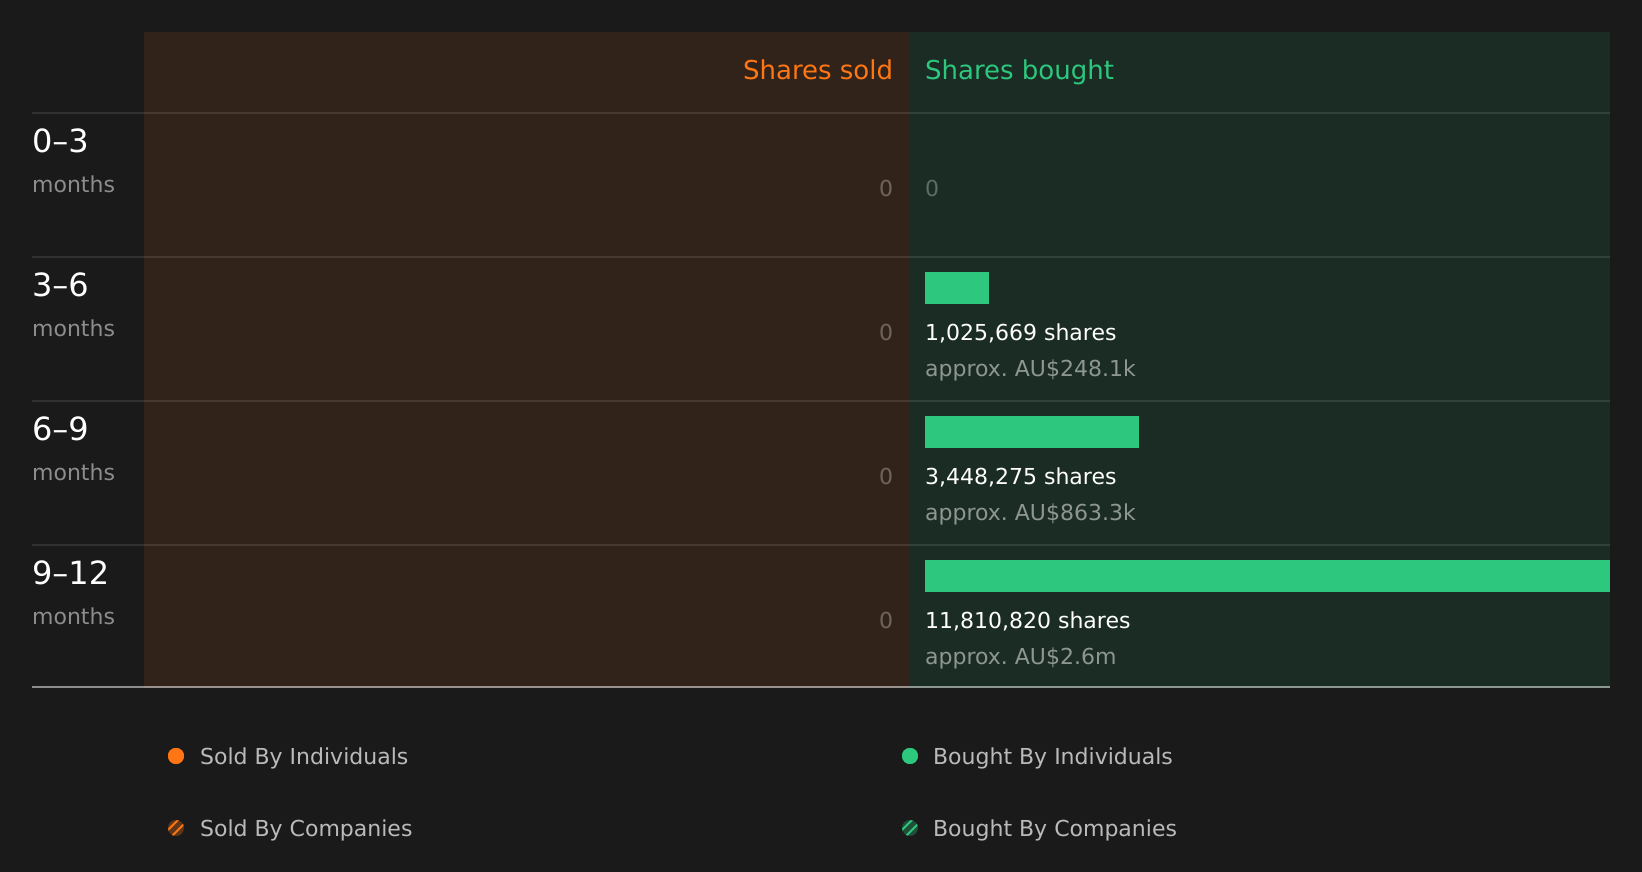Click the Shares bought column header
1642x872 pixels.
click(x=1019, y=71)
